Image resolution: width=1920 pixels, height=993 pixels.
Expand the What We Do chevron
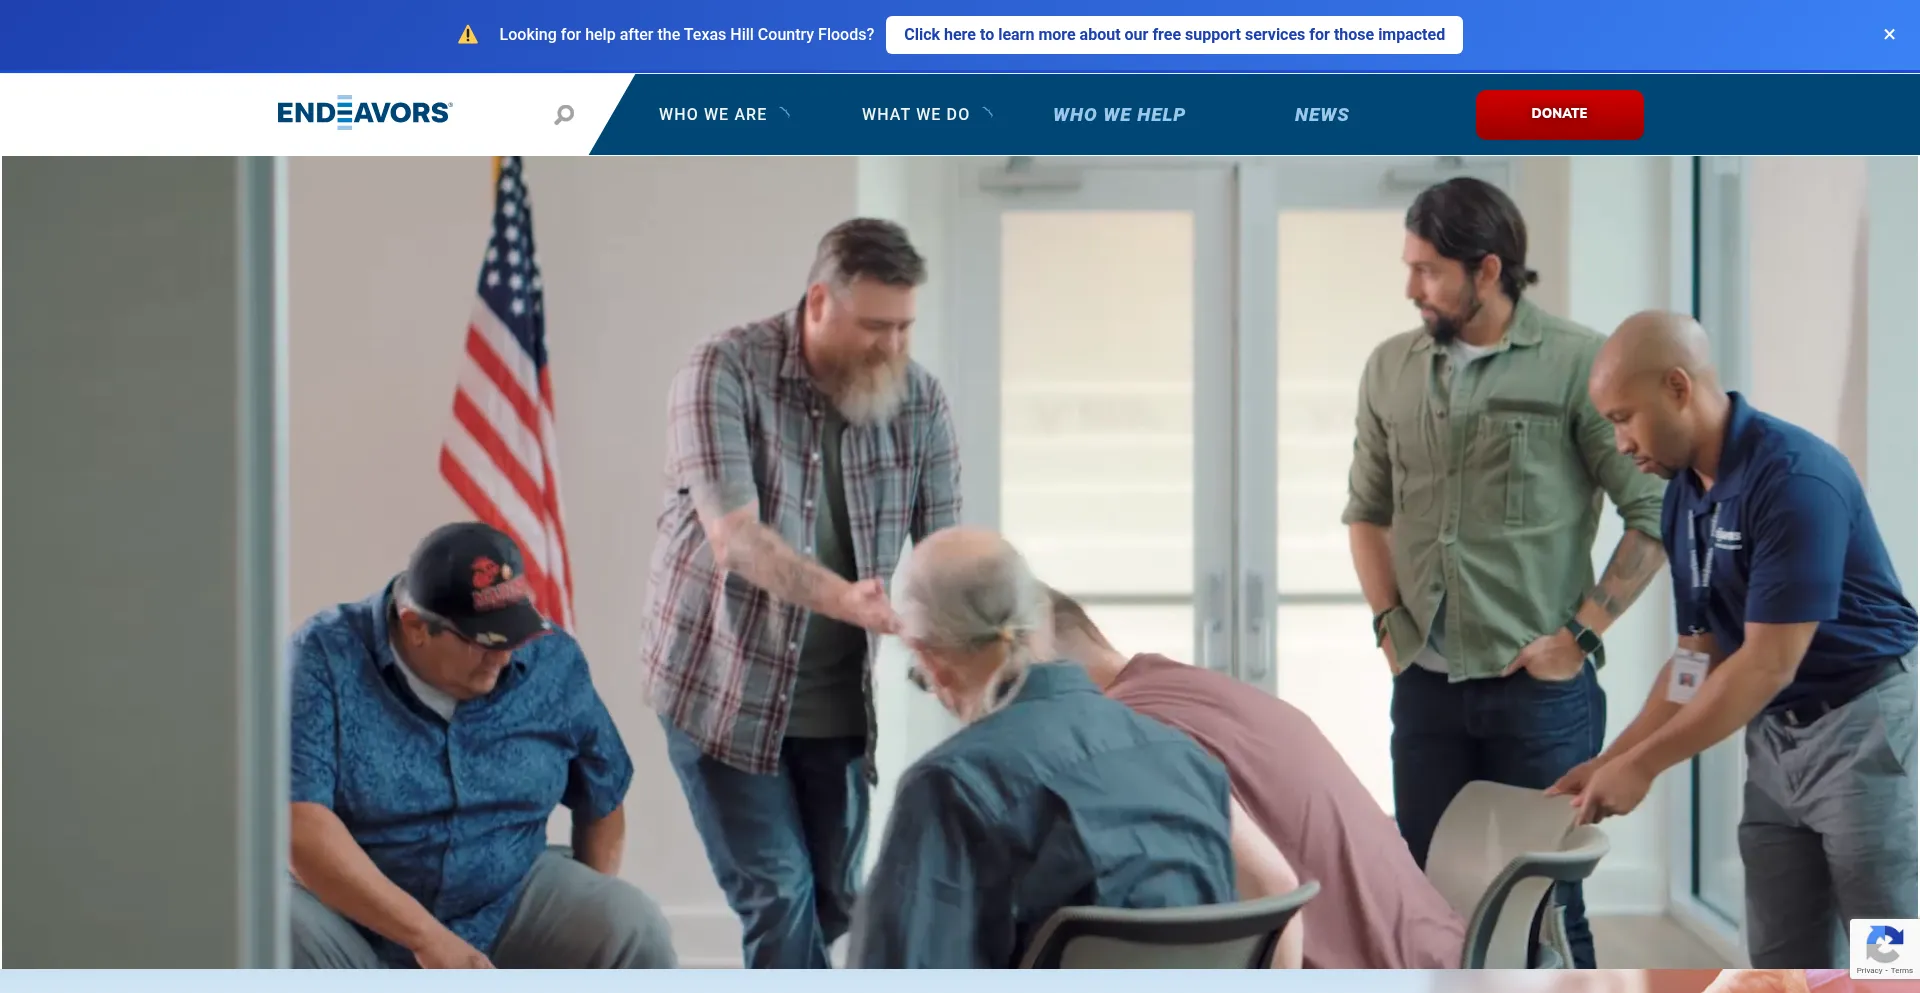click(988, 113)
